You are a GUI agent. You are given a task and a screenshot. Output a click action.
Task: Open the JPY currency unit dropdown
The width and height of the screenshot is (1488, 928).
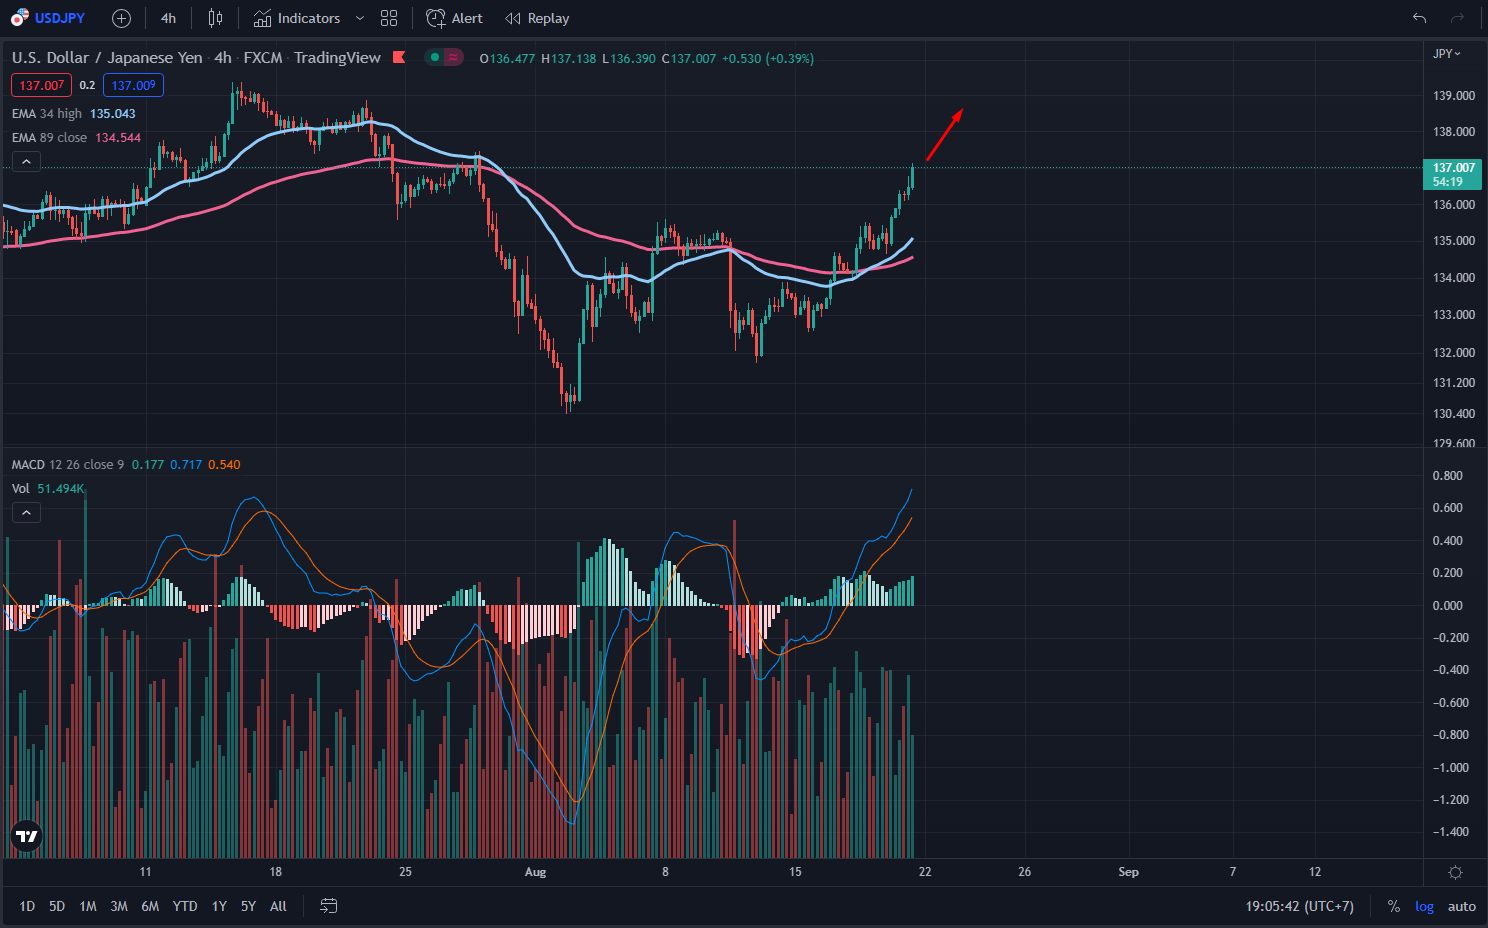[x=1447, y=53]
